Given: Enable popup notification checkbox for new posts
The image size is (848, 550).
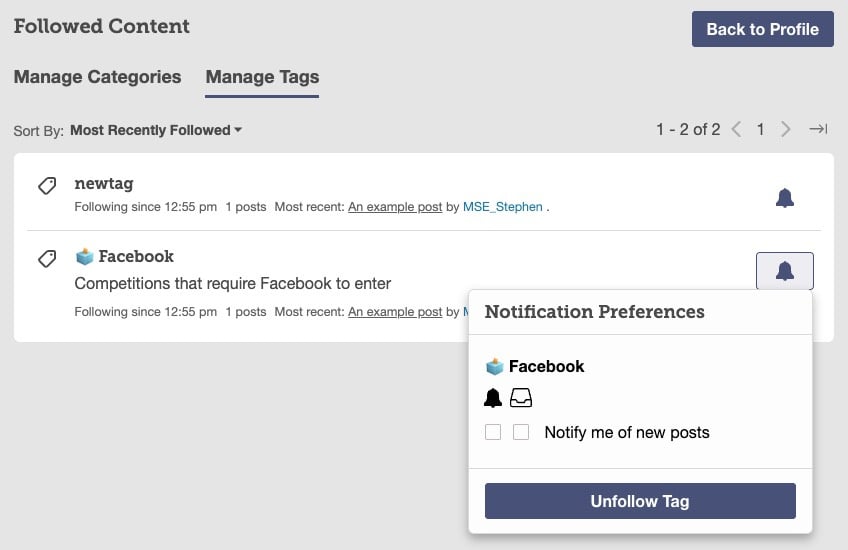Looking at the screenshot, I should click(493, 433).
